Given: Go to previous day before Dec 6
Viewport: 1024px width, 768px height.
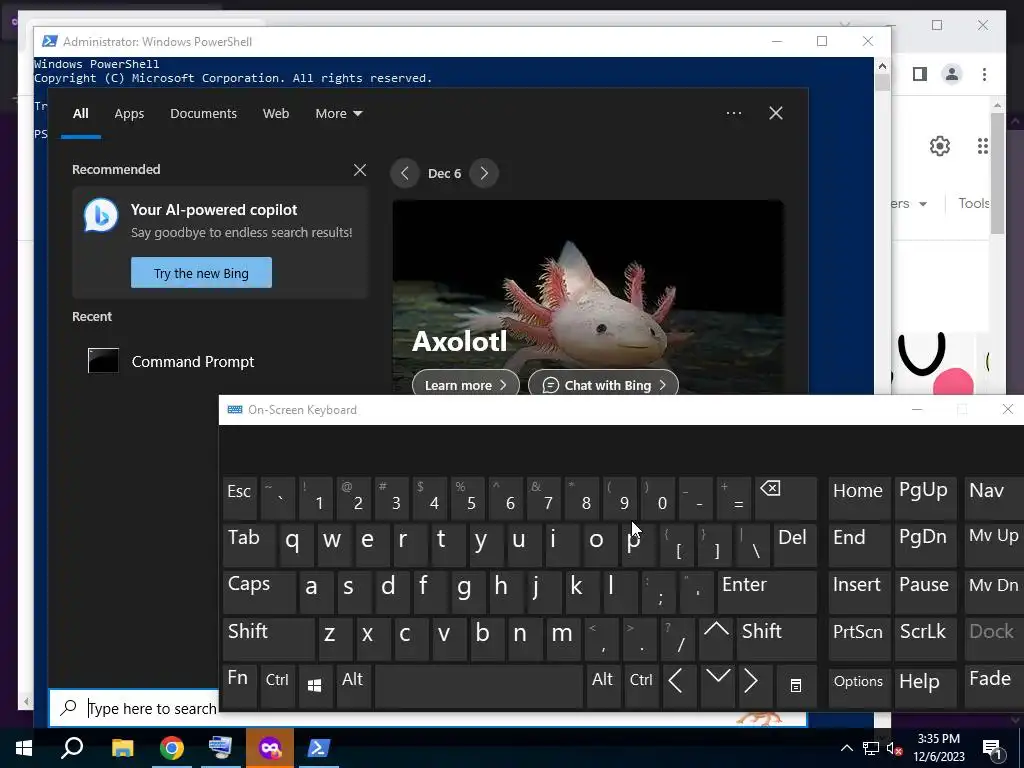Looking at the screenshot, I should pyautogui.click(x=405, y=174).
